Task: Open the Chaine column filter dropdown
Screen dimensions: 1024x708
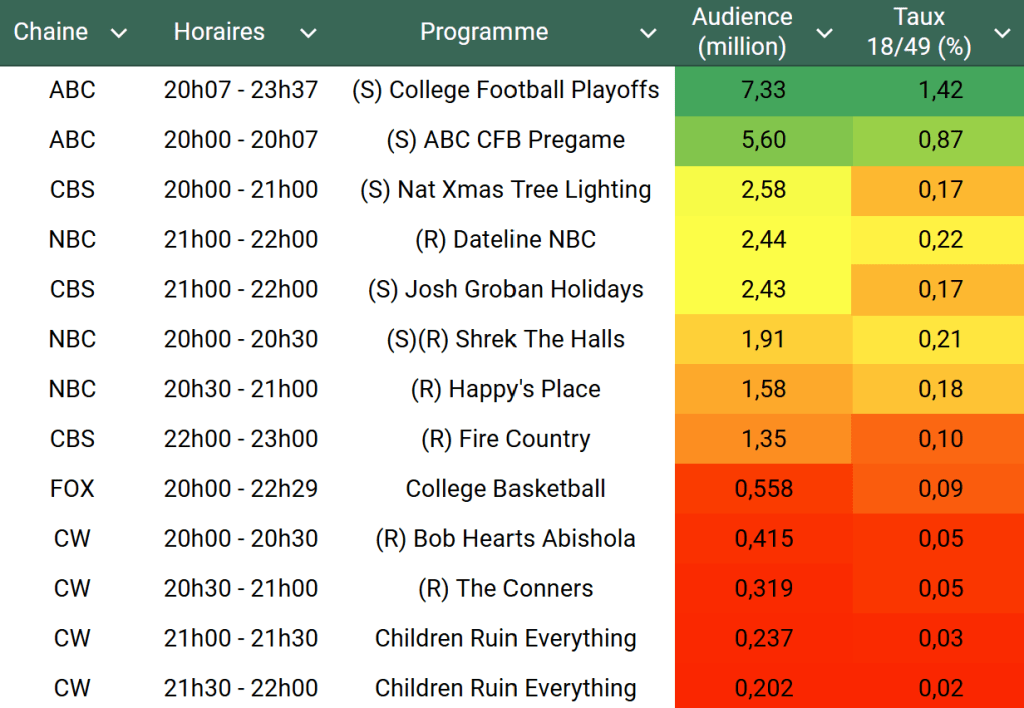Action: [x=119, y=33]
